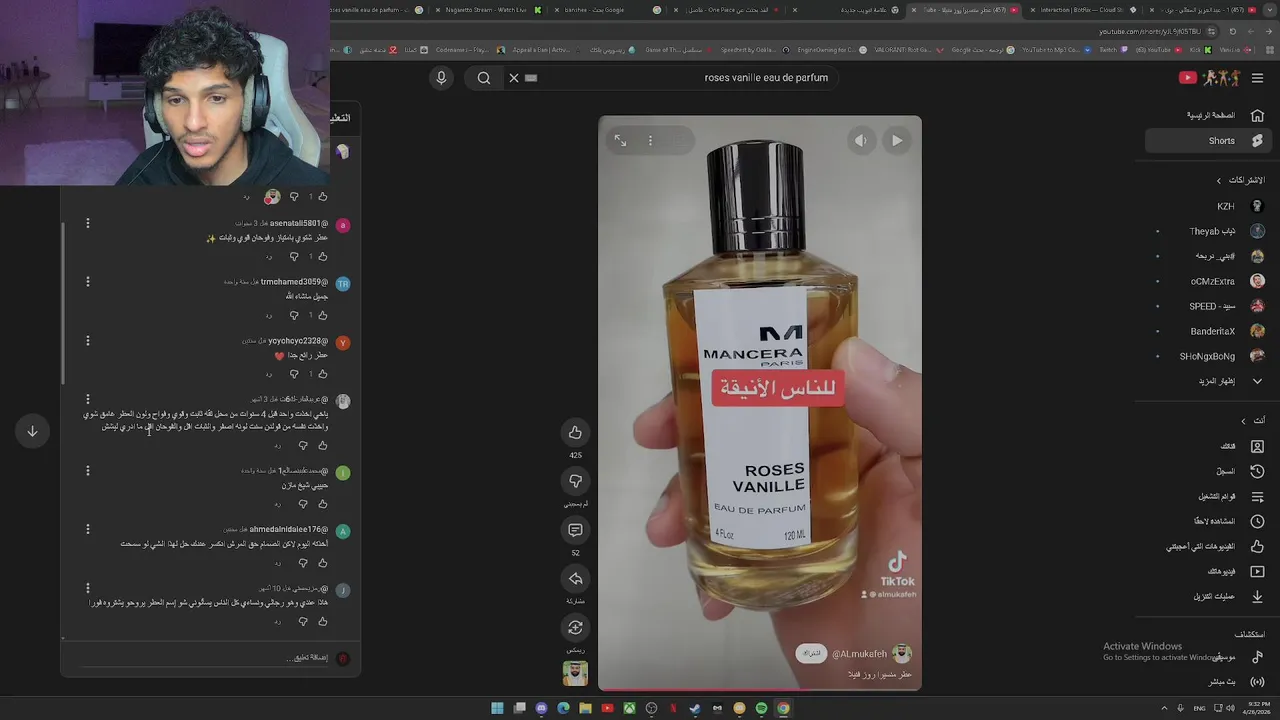Clear the search text with the X
This screenshot has height=720, width=1280.
pos(514,78)
